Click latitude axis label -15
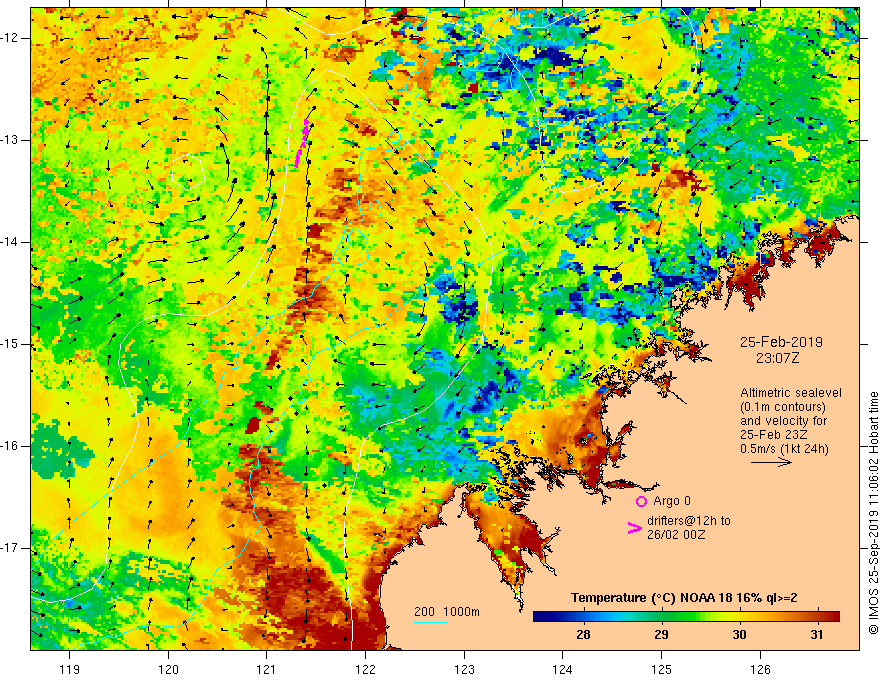This screenshot has width=880, height=680. tap(10, 344)
